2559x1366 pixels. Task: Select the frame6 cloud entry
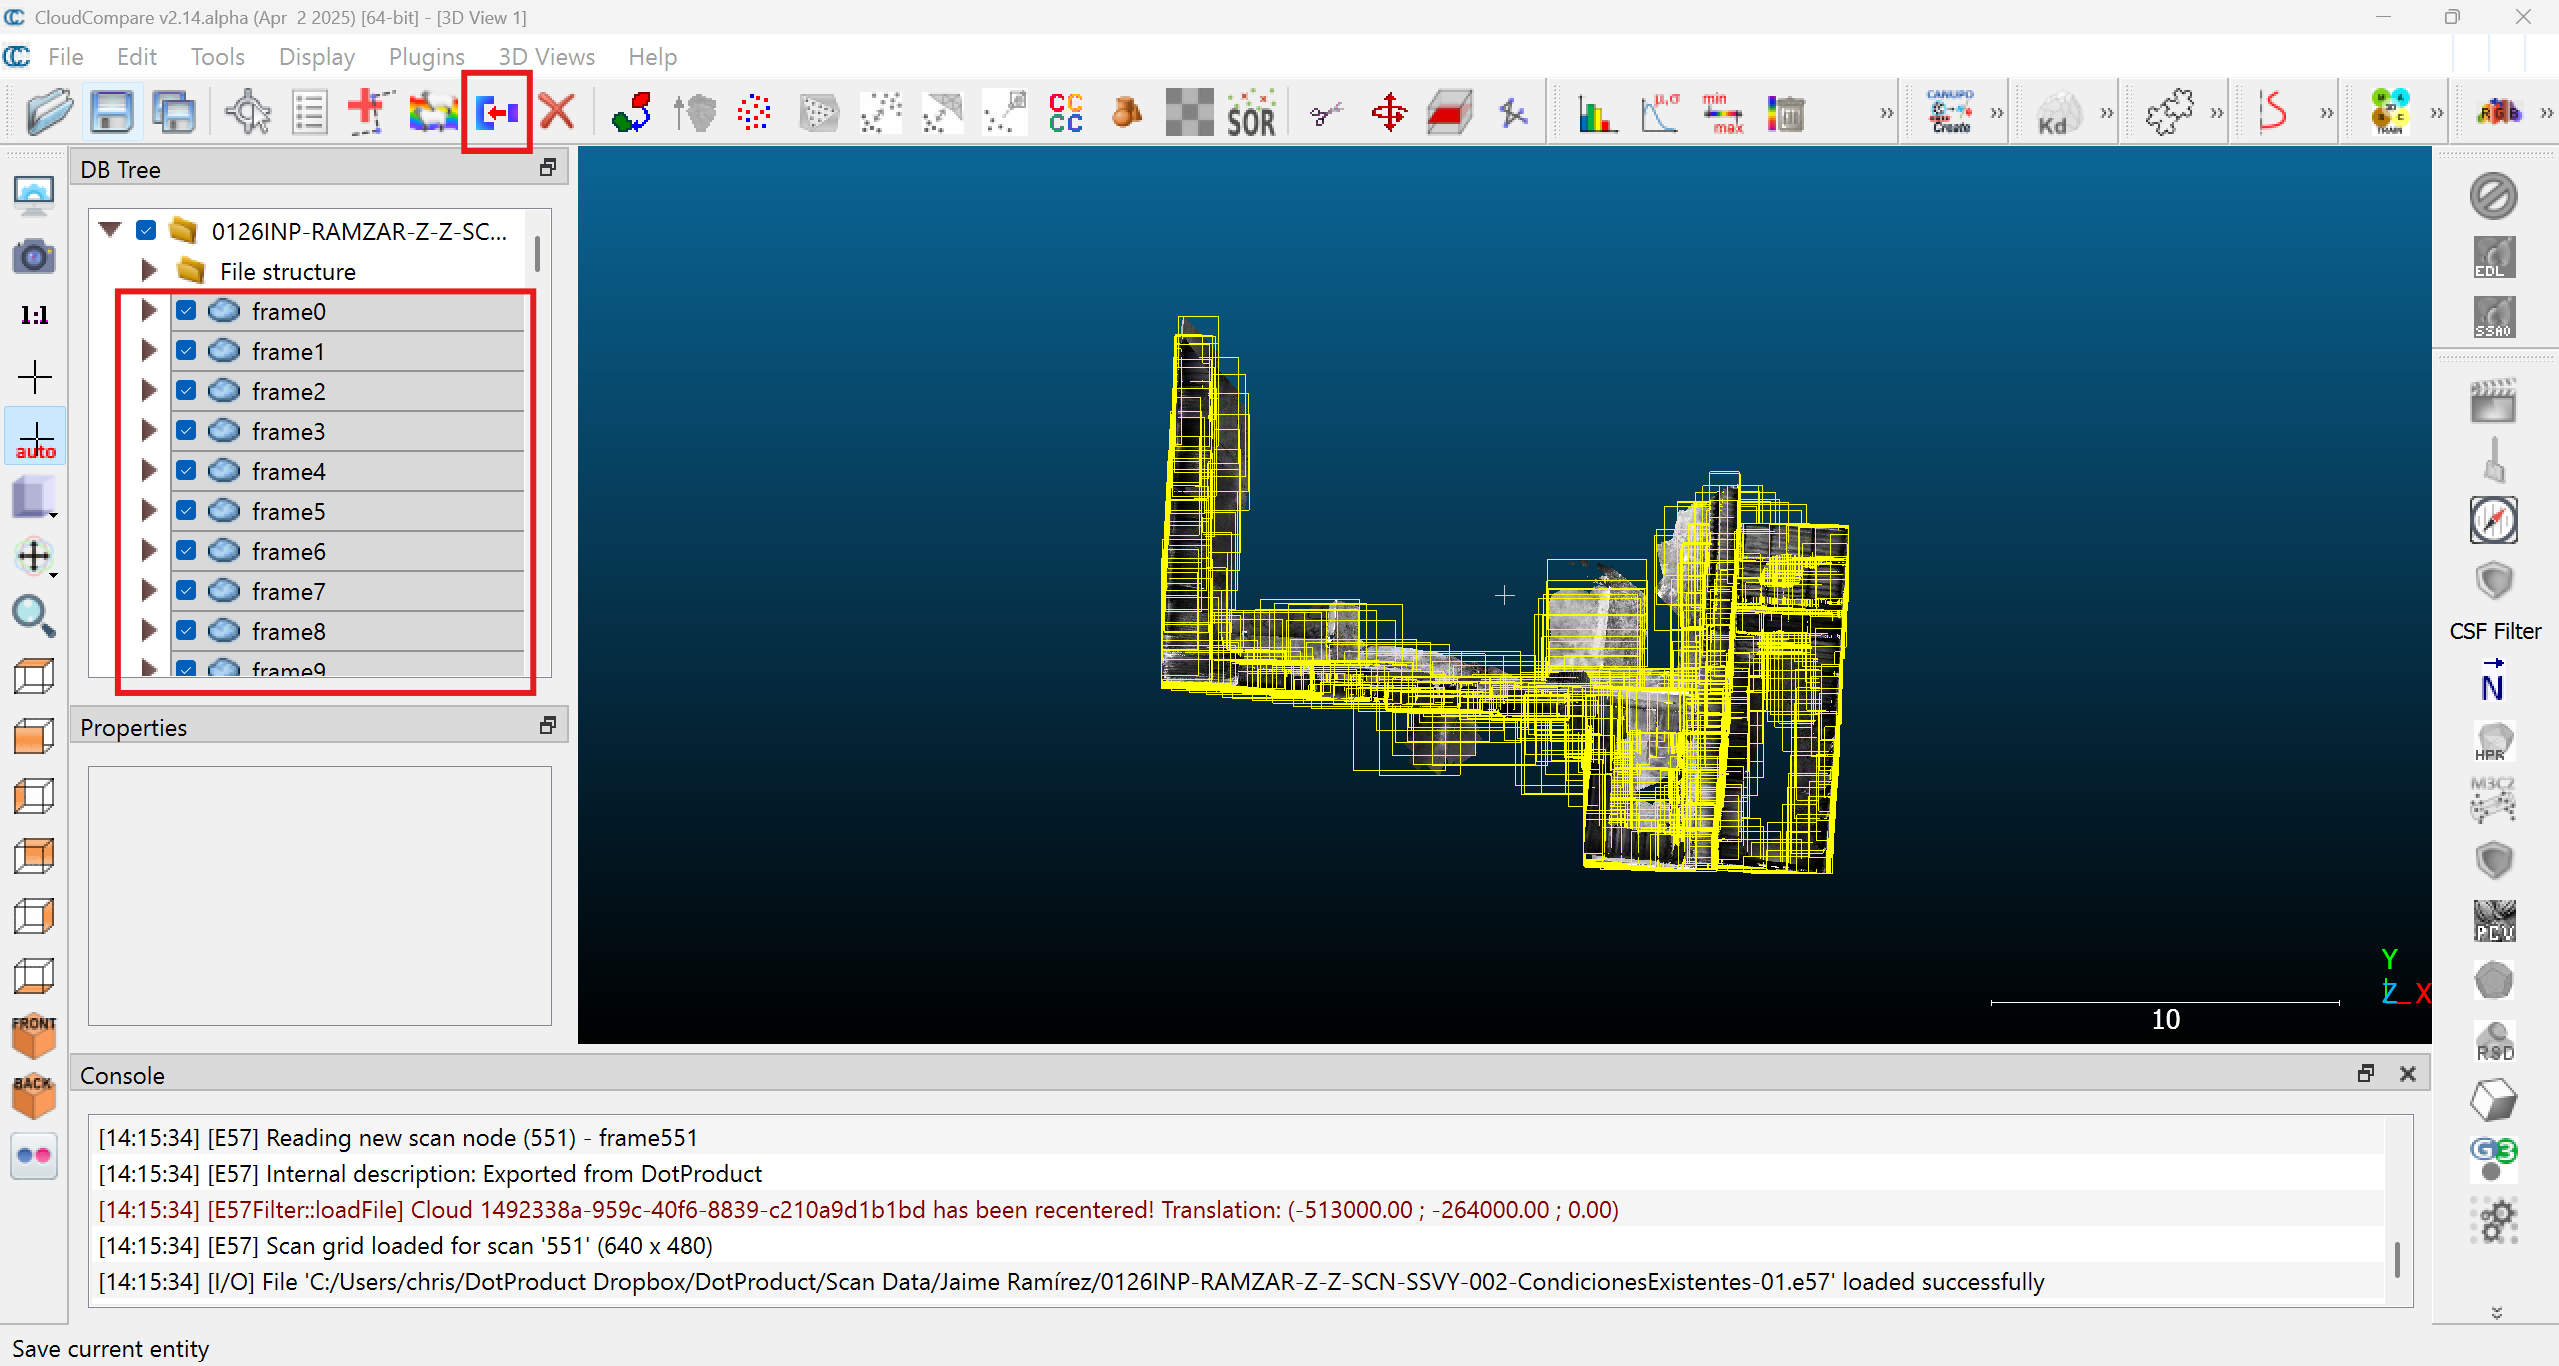coord(288,551)
